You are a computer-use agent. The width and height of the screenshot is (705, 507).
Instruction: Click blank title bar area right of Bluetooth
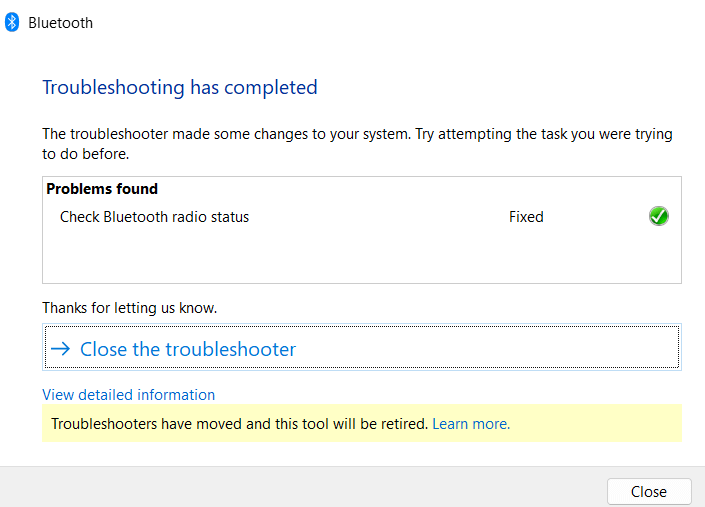(400, 23)
